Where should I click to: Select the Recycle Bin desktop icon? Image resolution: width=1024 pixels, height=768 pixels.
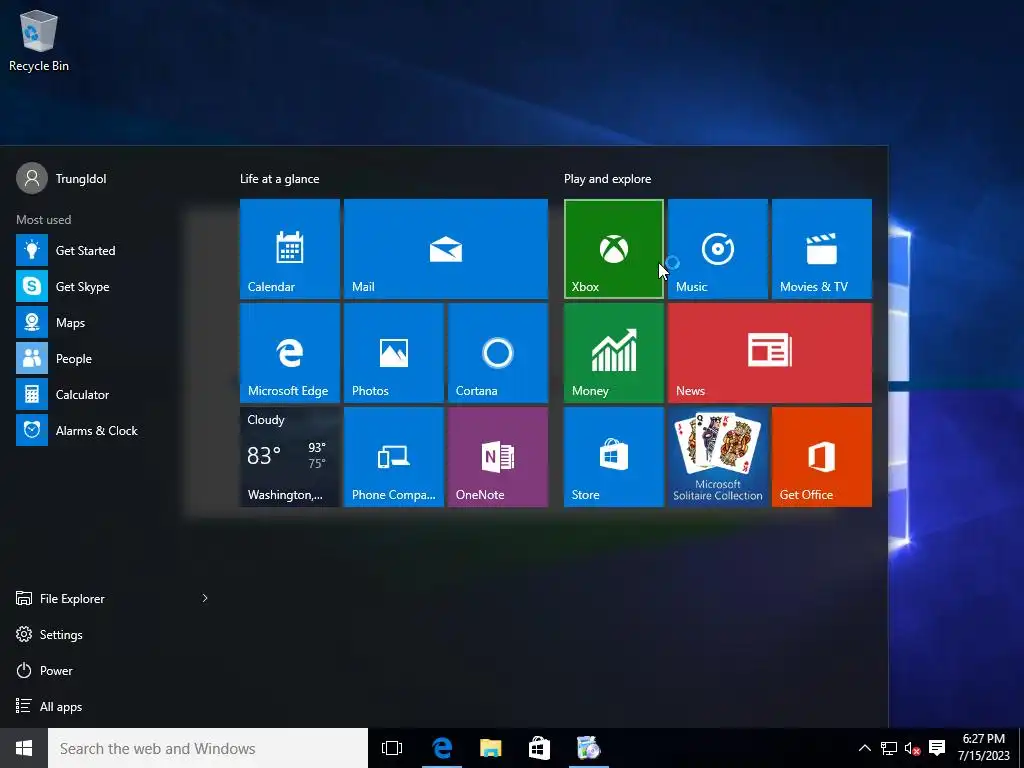pos(39,40)
